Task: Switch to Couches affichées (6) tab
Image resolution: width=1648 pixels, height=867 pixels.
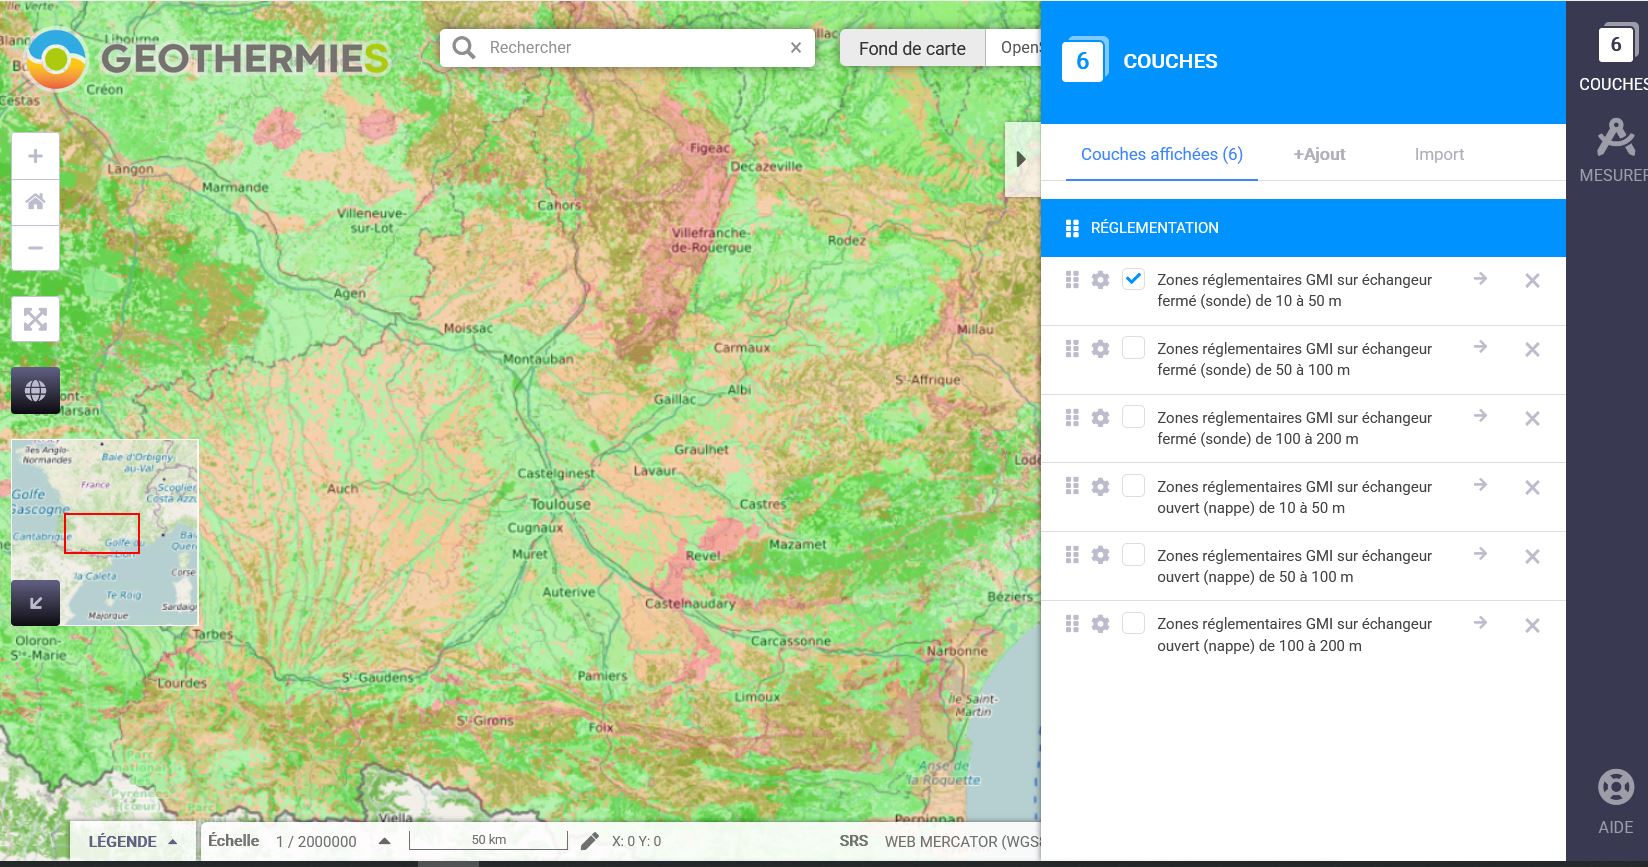Action: point(1162,154)
